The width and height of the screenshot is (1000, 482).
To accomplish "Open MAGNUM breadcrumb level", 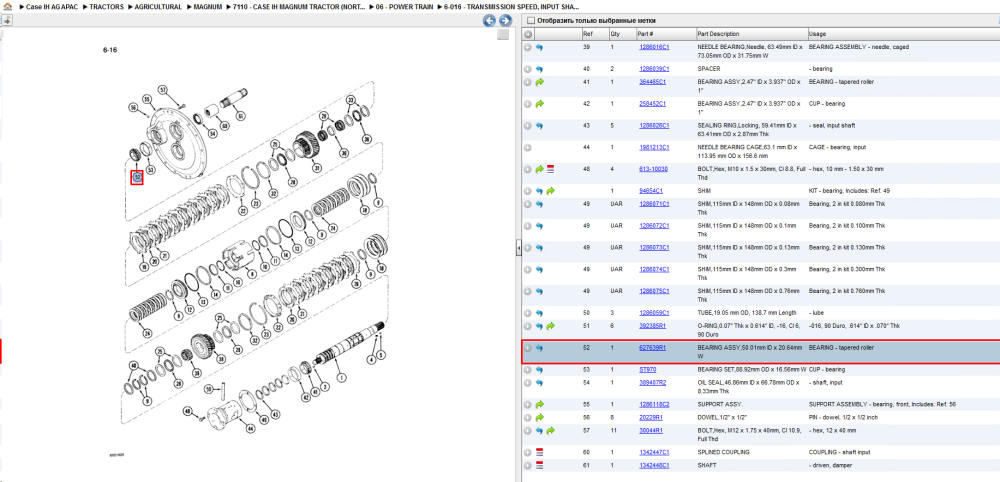I will pyautogui.click(x=207, y=6).
